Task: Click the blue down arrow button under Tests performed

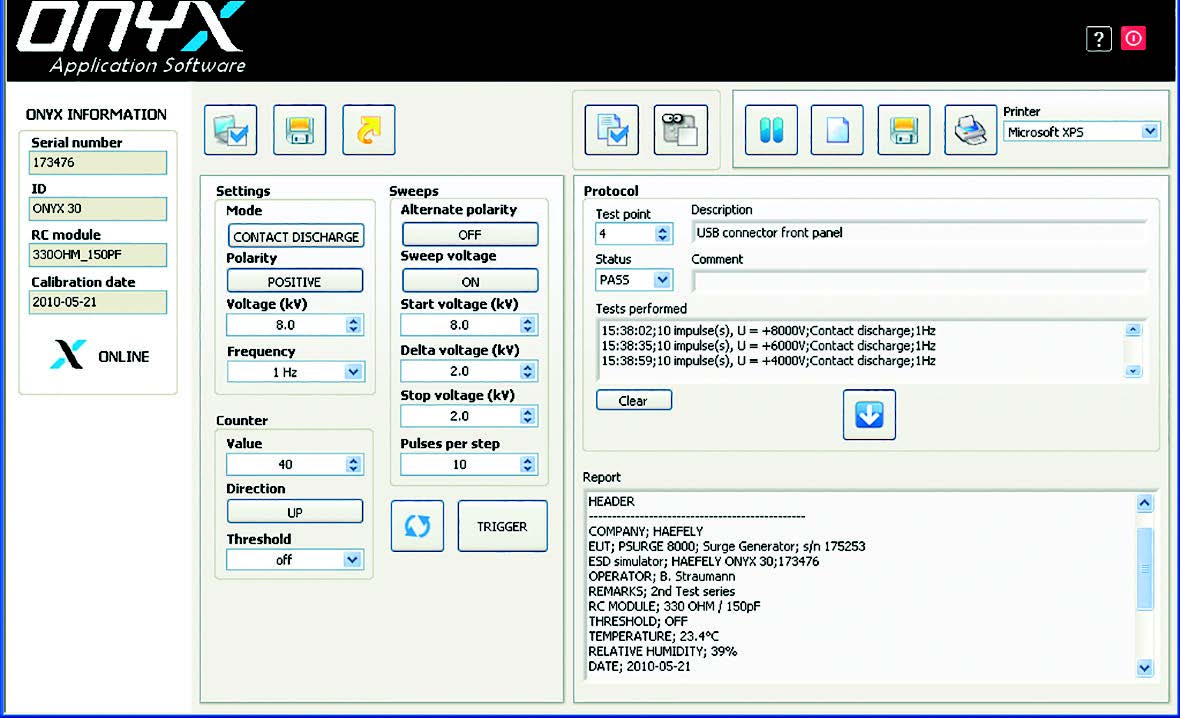Action: point(869,415)
